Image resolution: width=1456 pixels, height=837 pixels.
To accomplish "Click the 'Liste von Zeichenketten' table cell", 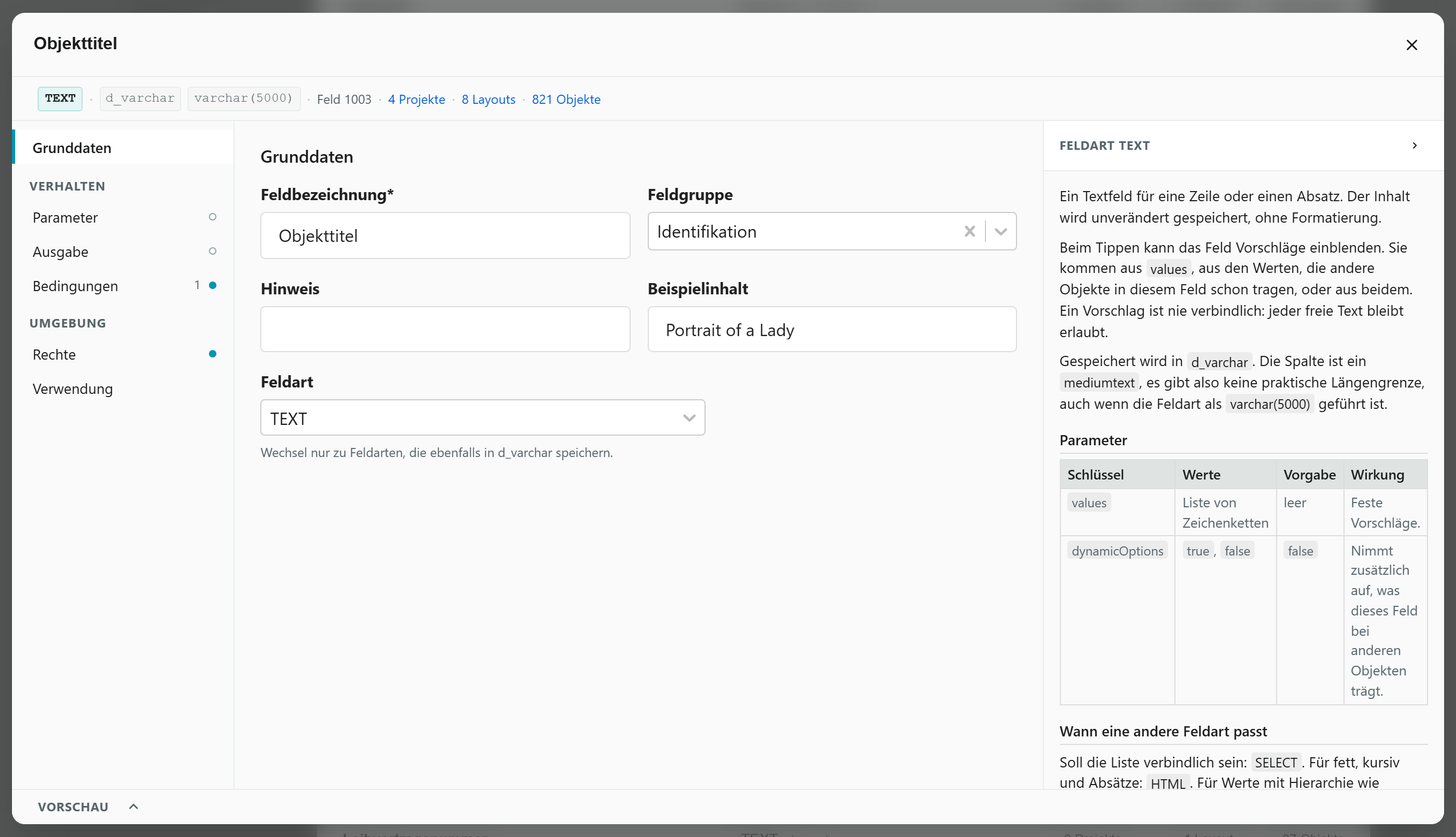I will click(x=1225, y=512).
